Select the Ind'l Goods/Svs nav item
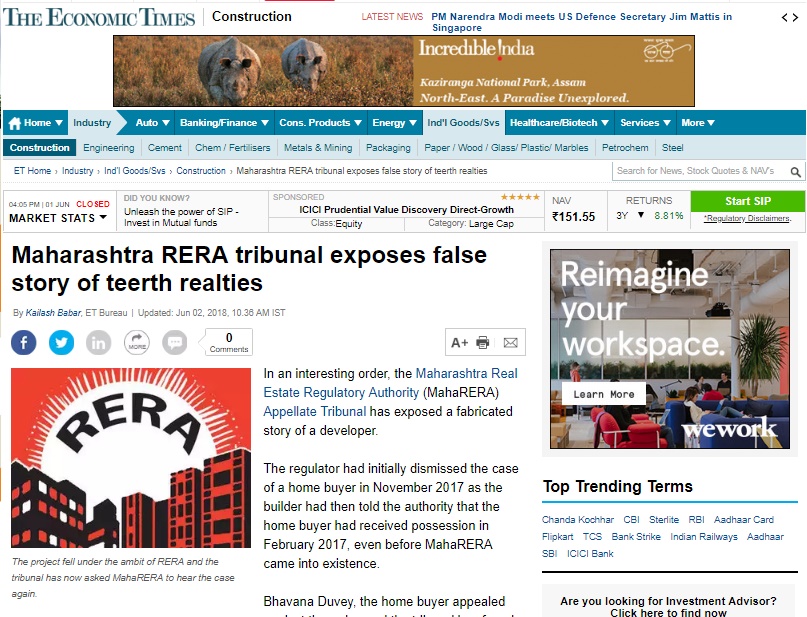 [x=463, y=123]
